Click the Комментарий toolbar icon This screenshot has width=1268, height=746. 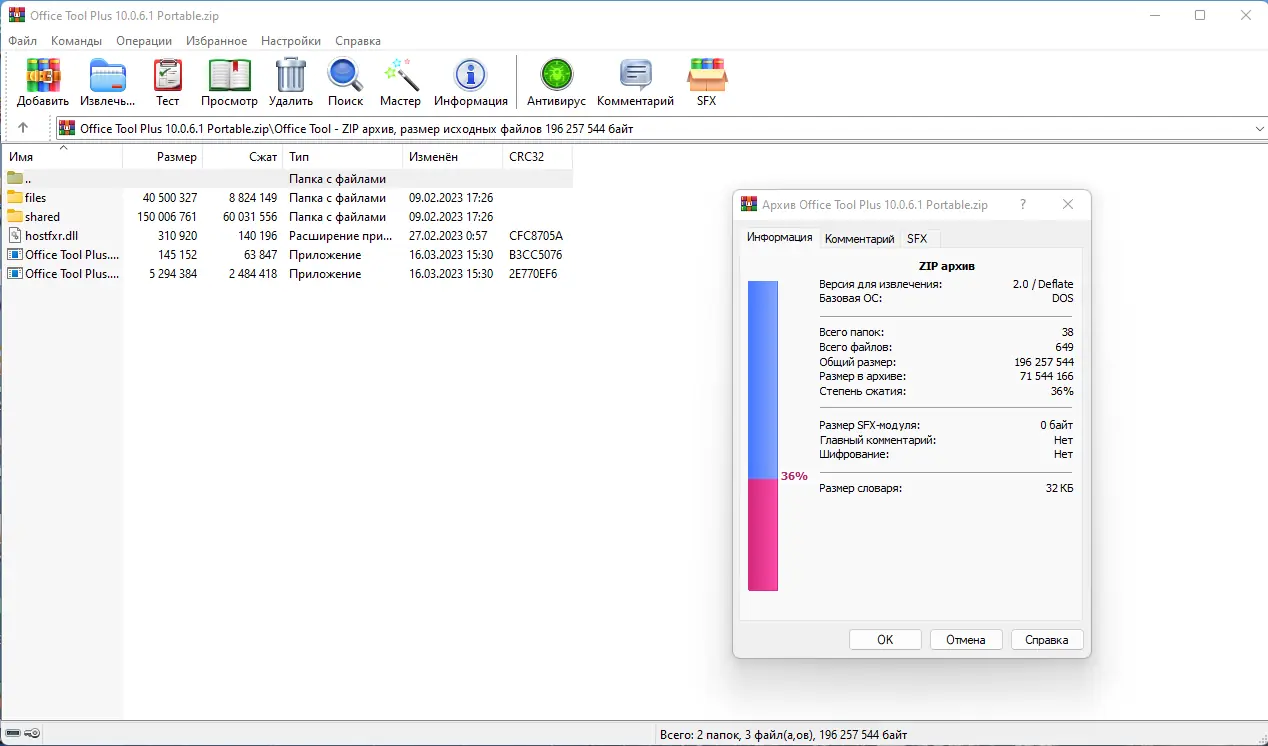pos(635,75)
